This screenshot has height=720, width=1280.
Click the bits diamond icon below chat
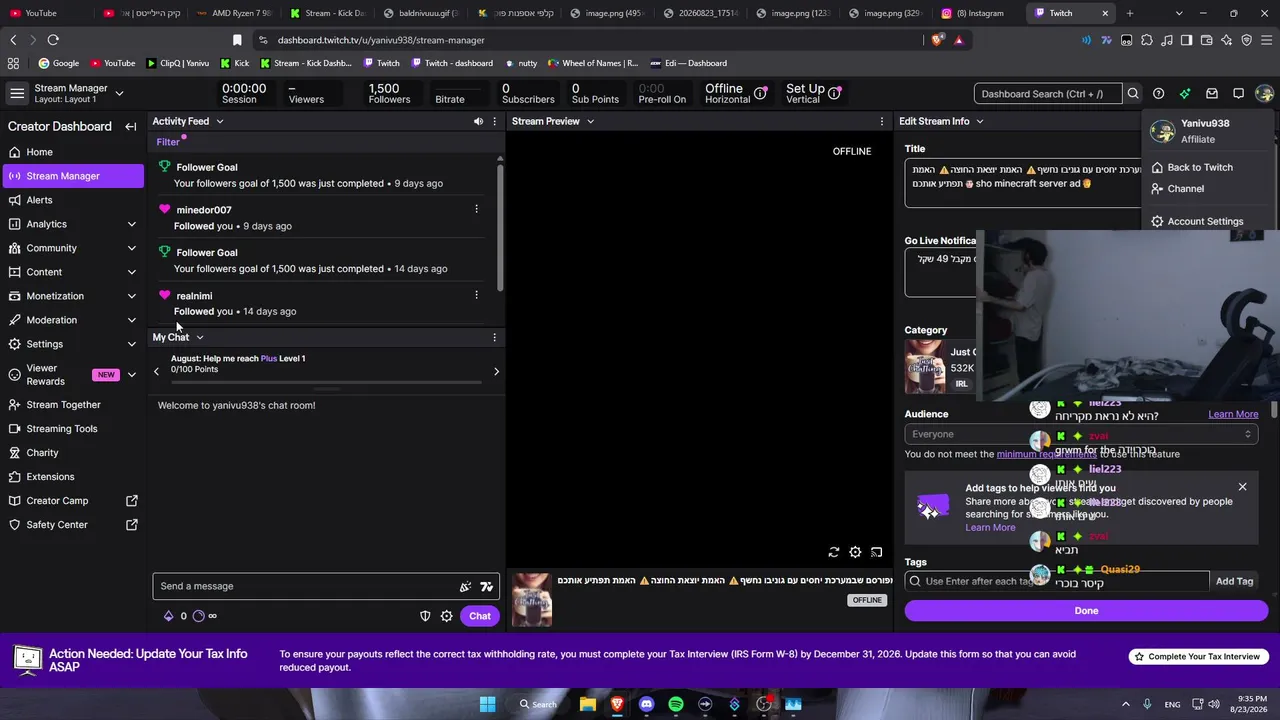point(168,616)
